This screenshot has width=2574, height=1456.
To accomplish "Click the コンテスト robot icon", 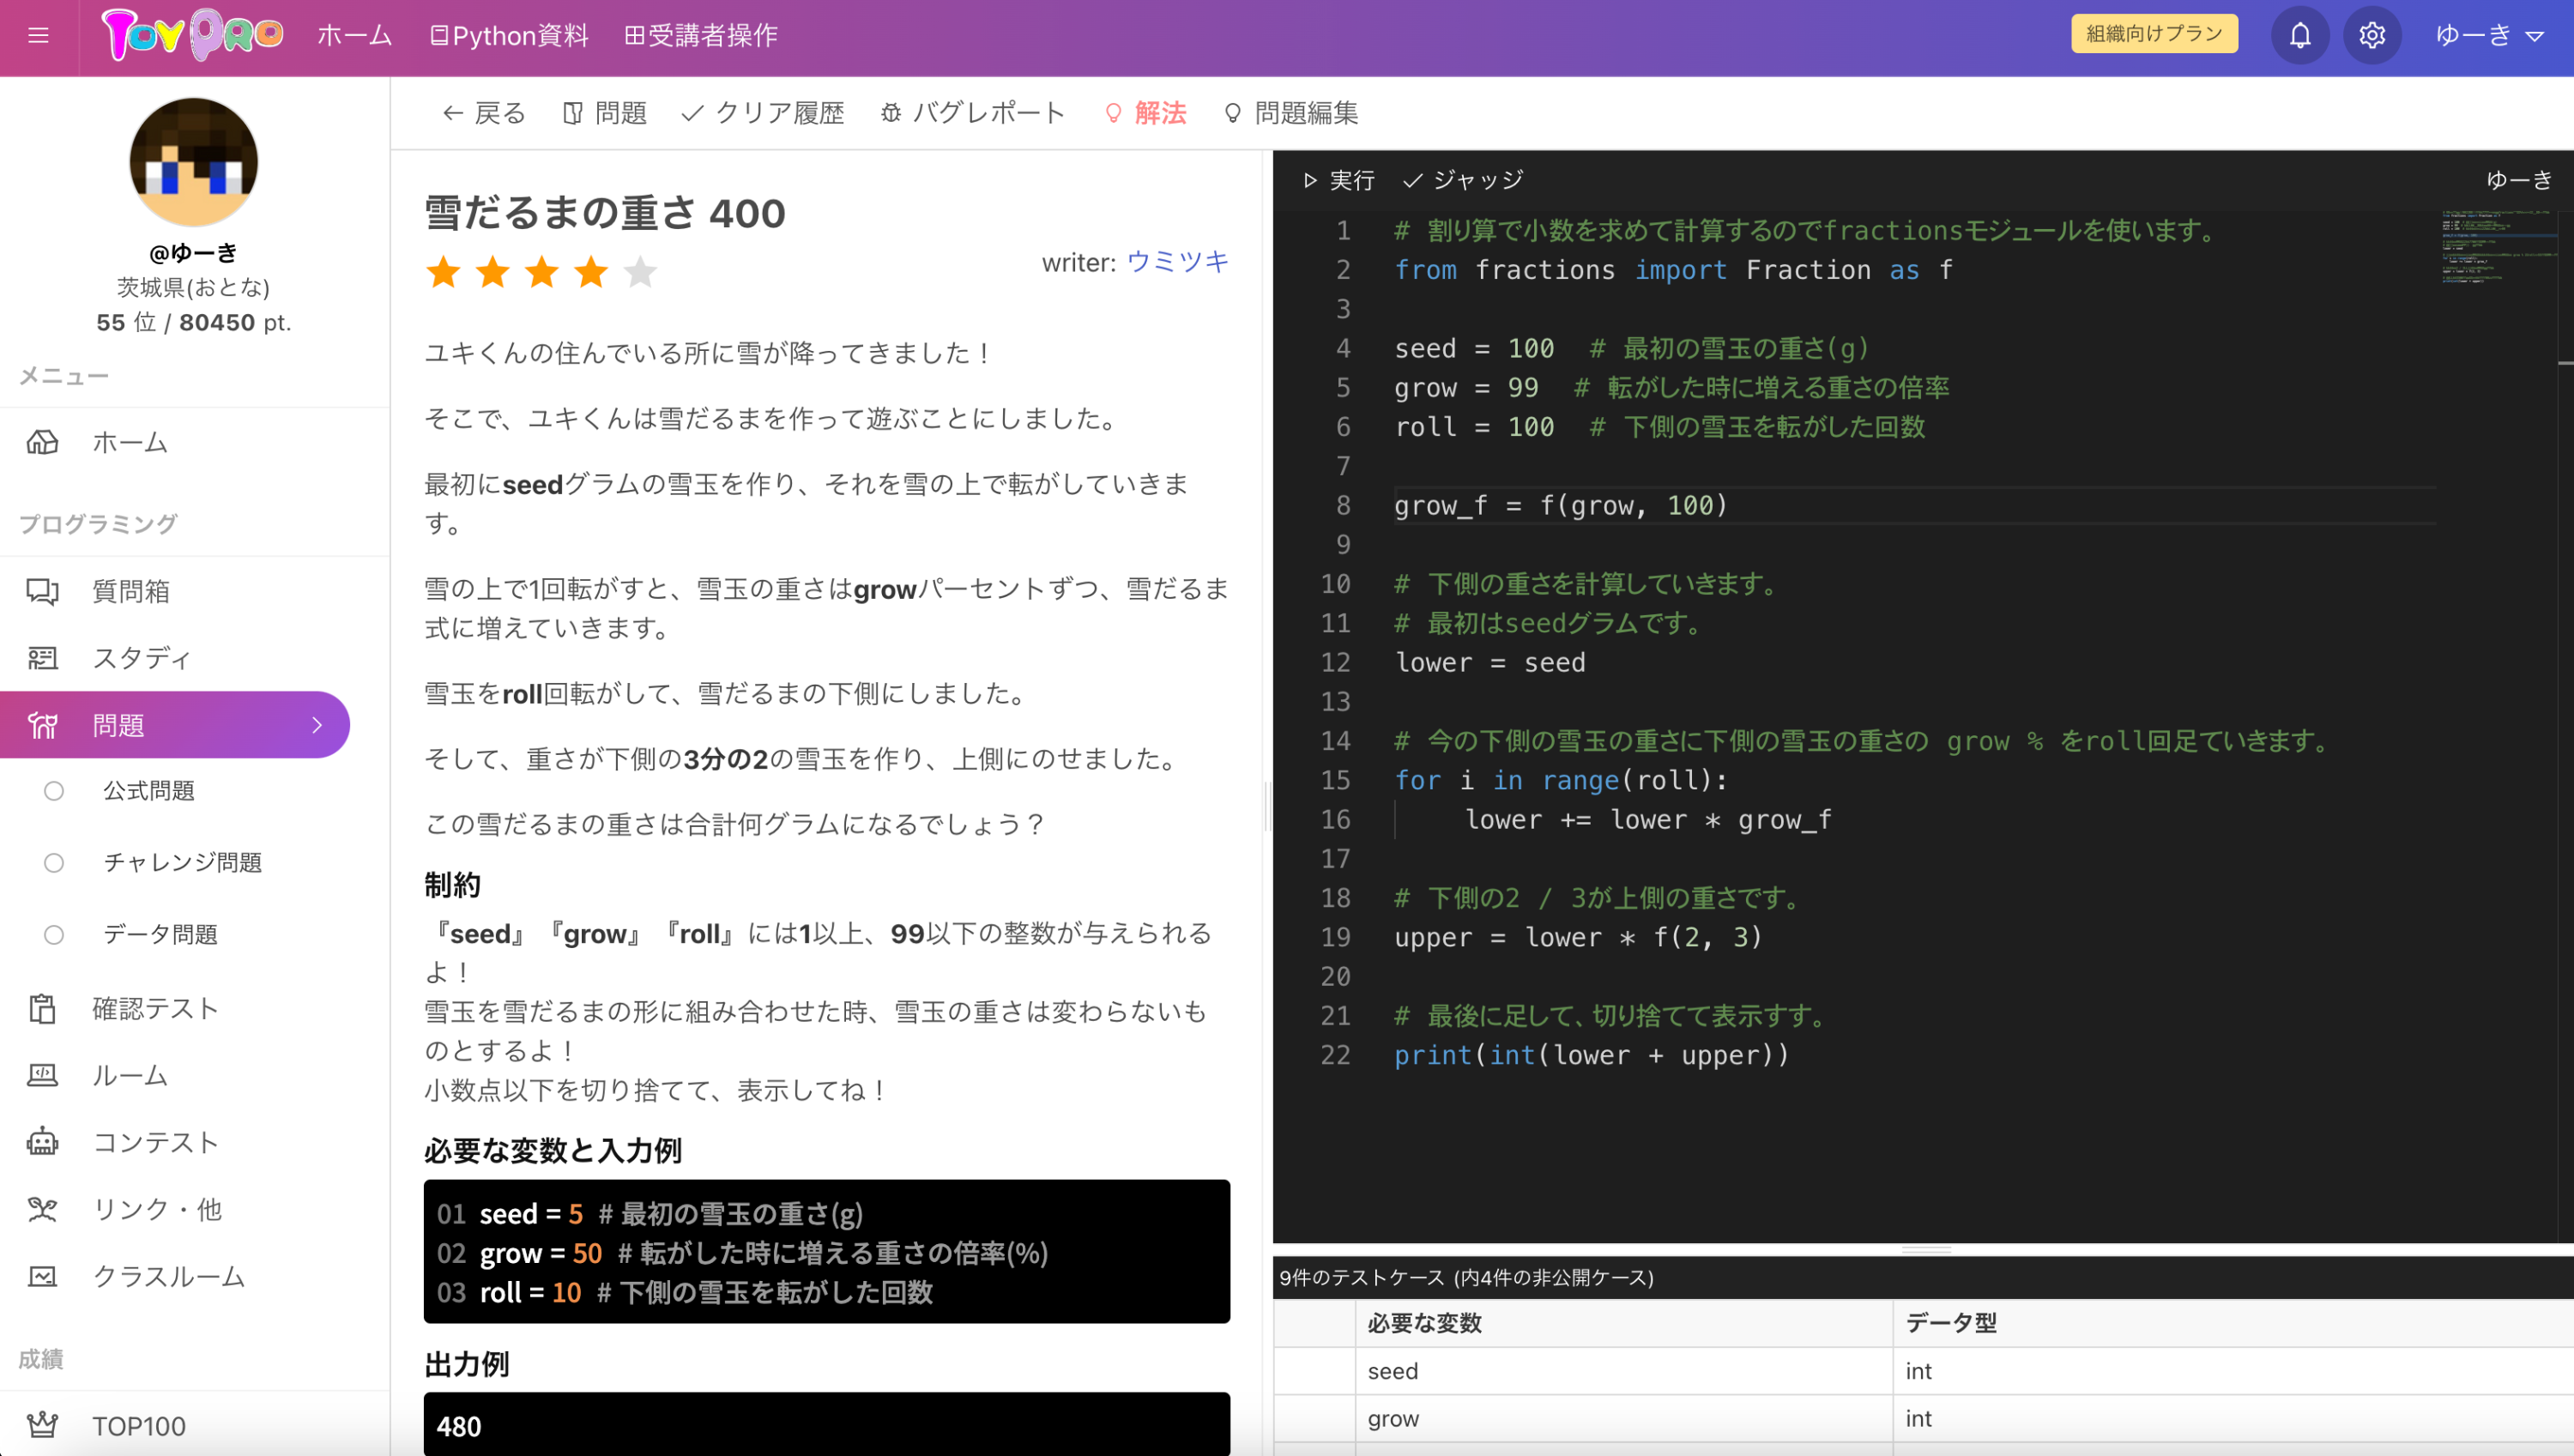I will (x=42, y=1142).
